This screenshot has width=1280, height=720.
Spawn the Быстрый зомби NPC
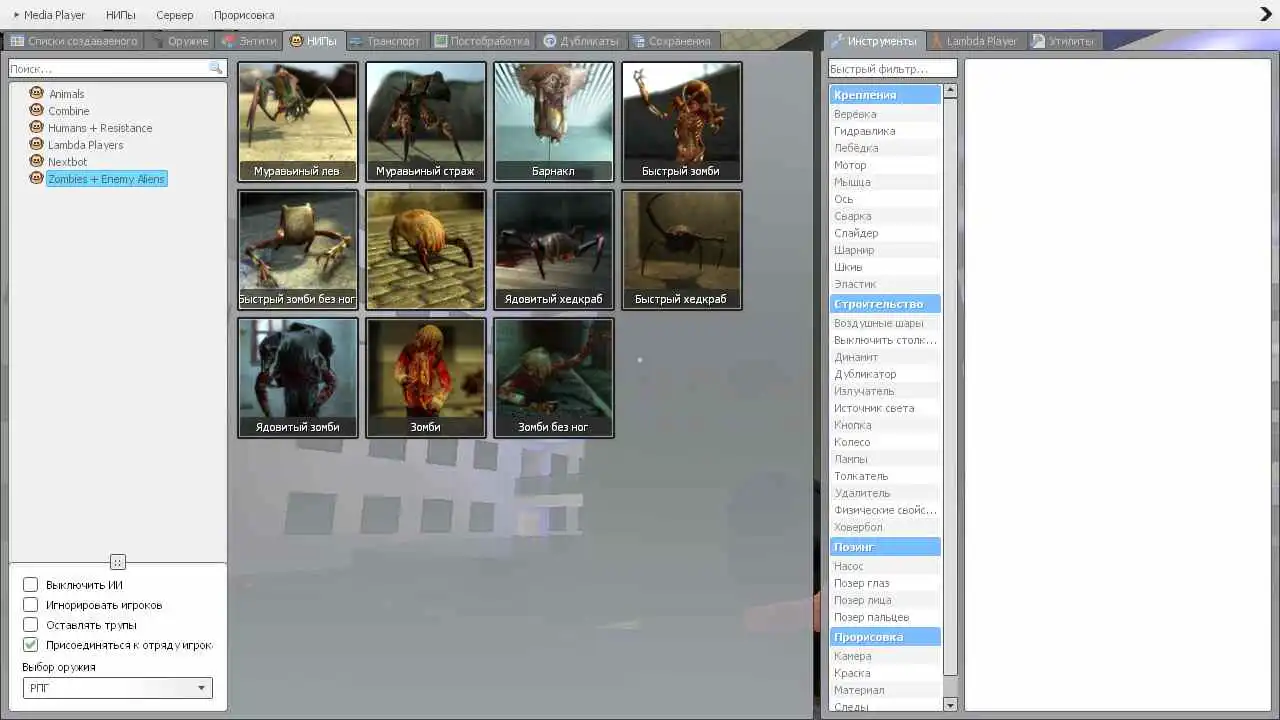(681, 121)
